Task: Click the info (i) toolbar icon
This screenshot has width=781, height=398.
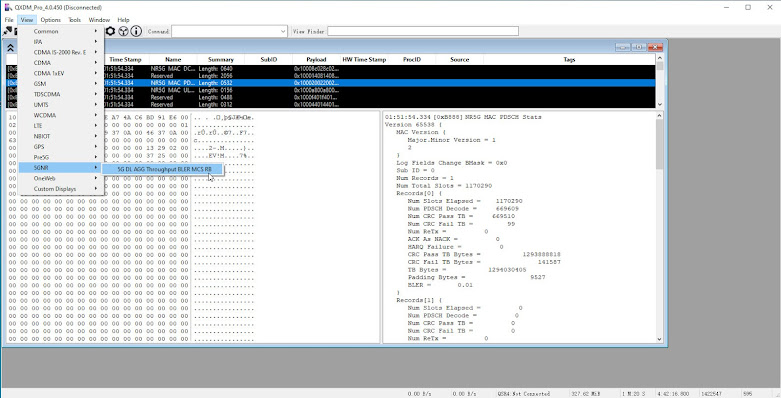Action: pyautogui.click(x=136, y=31)
